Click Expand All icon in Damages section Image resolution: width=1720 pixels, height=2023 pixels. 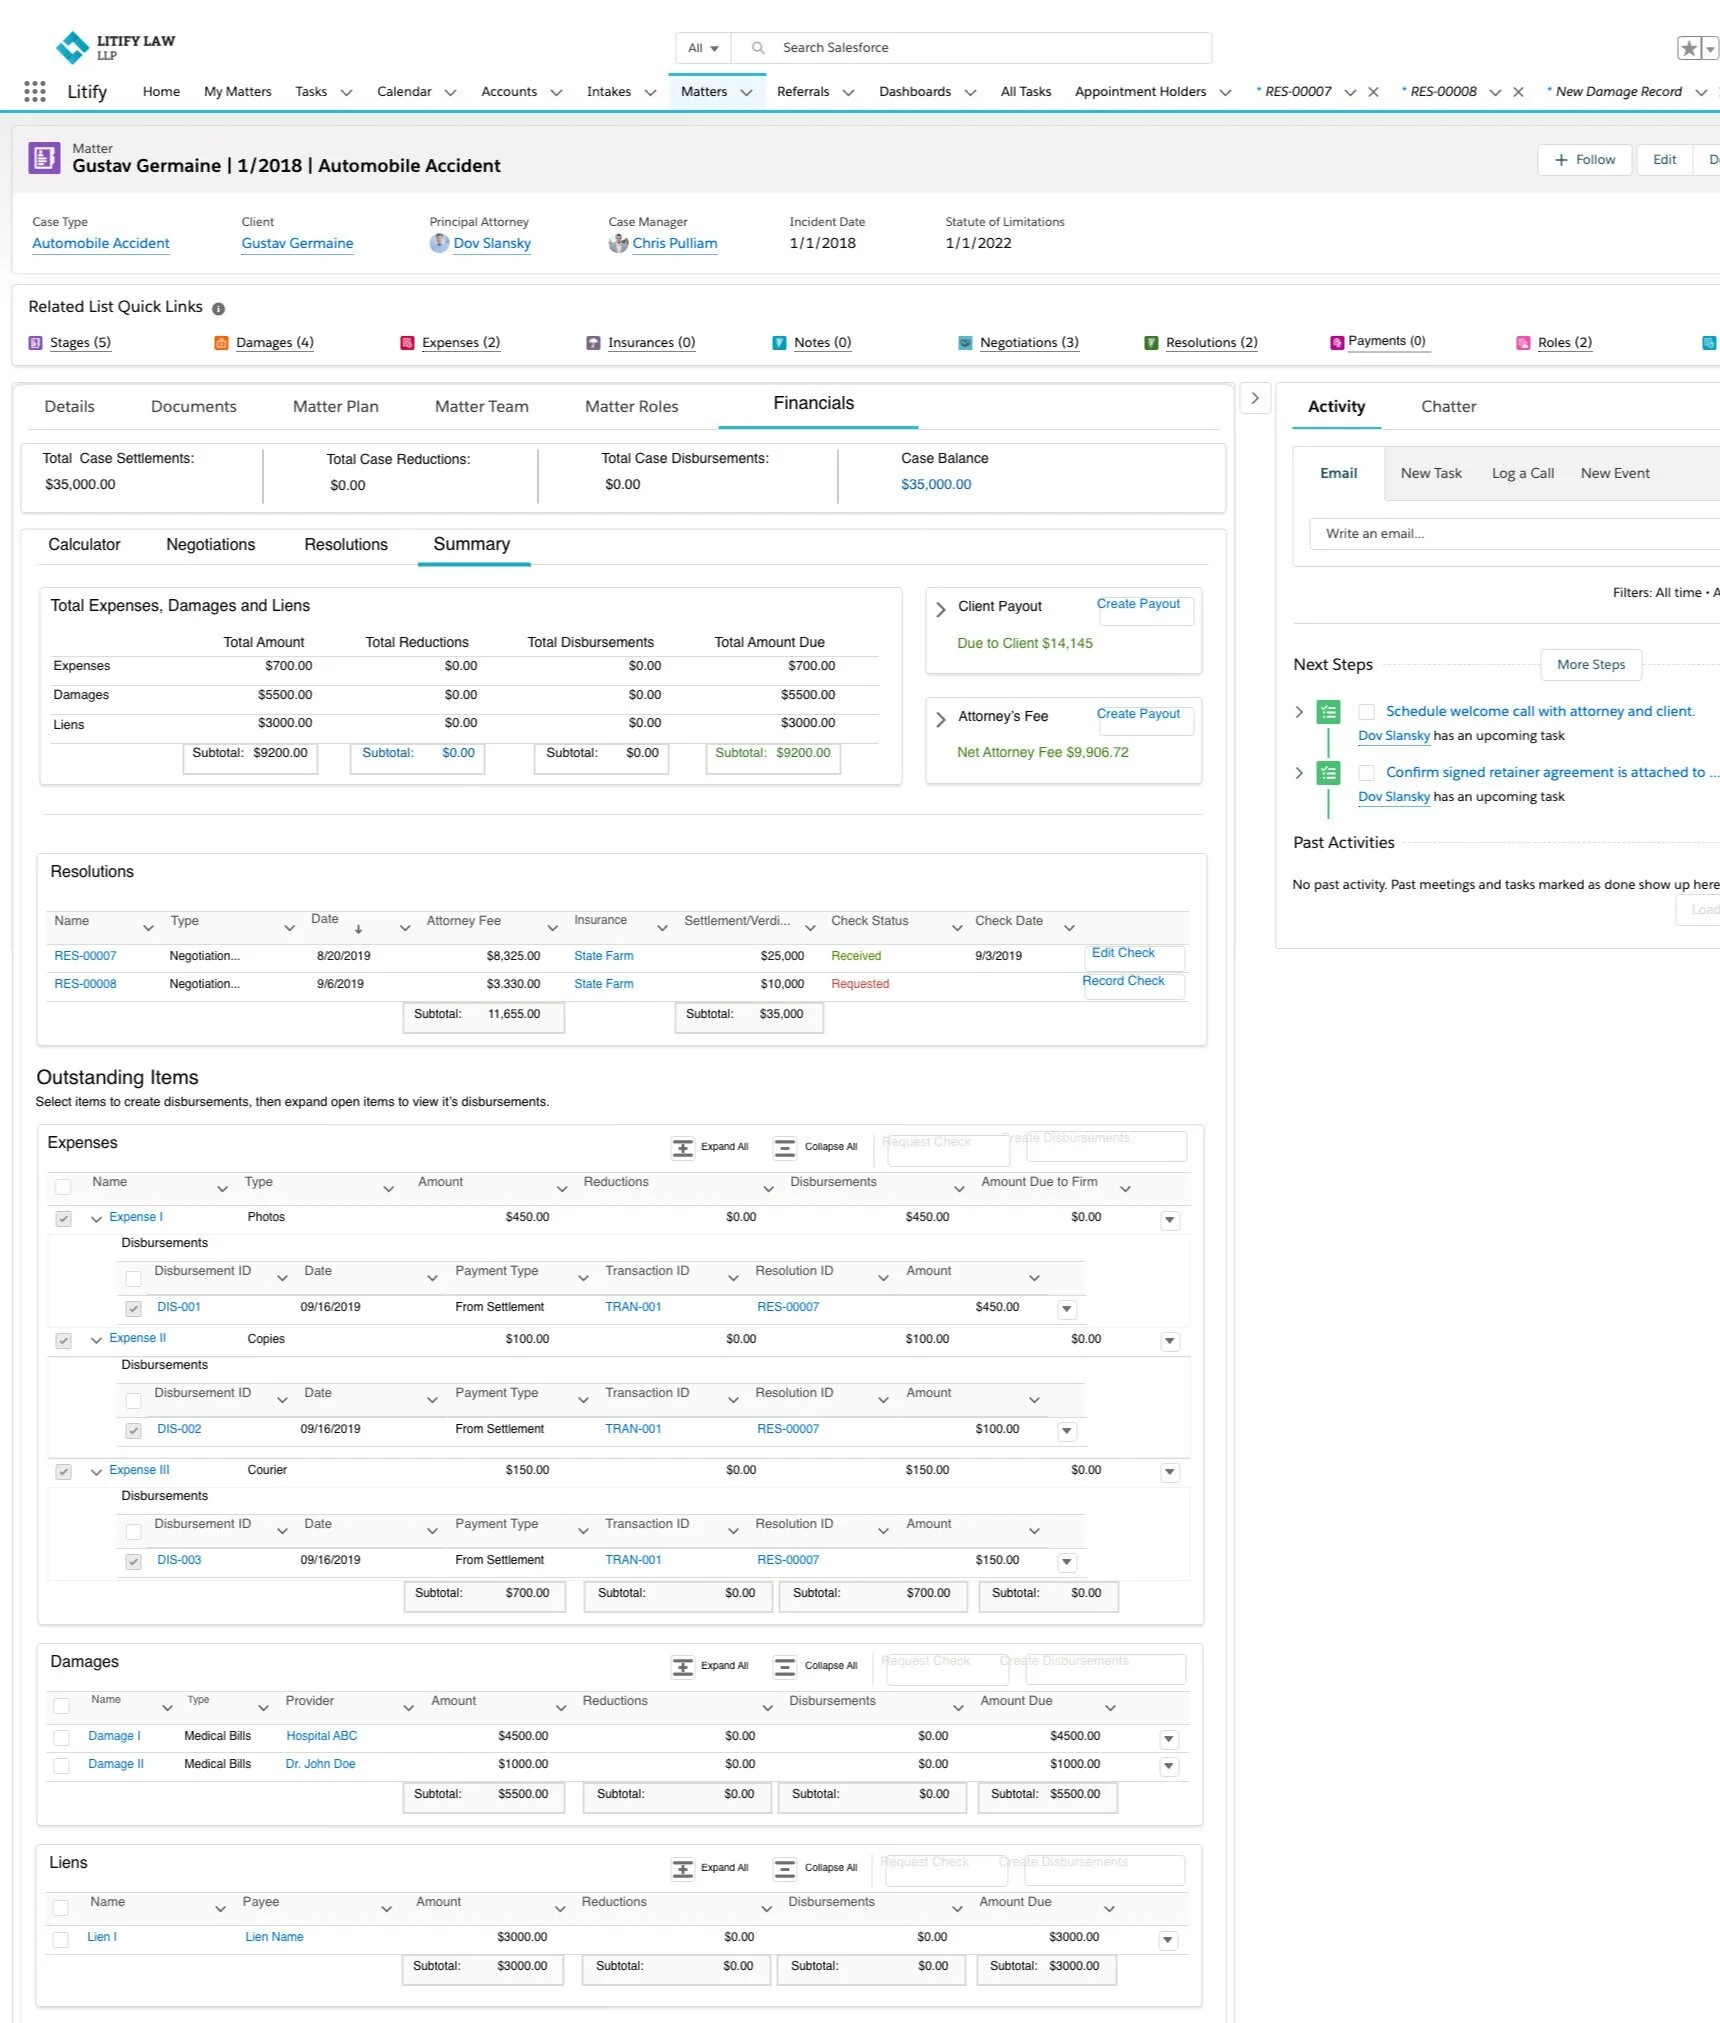point(683,1667)
